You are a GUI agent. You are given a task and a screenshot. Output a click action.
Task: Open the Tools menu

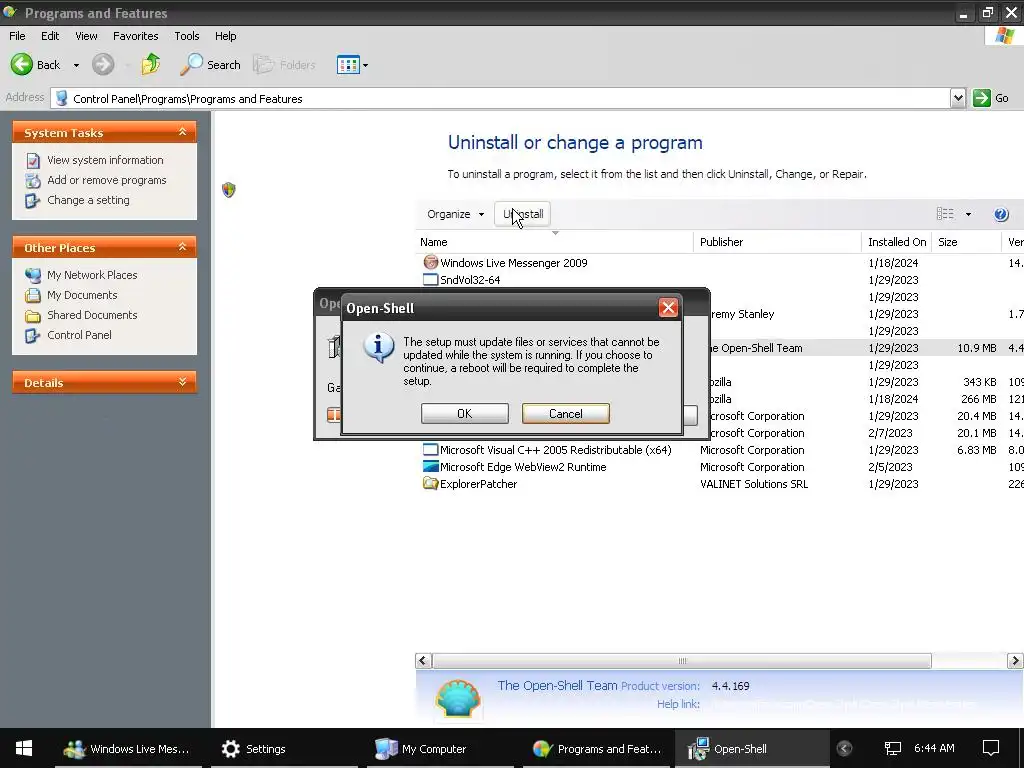(187, 36)
